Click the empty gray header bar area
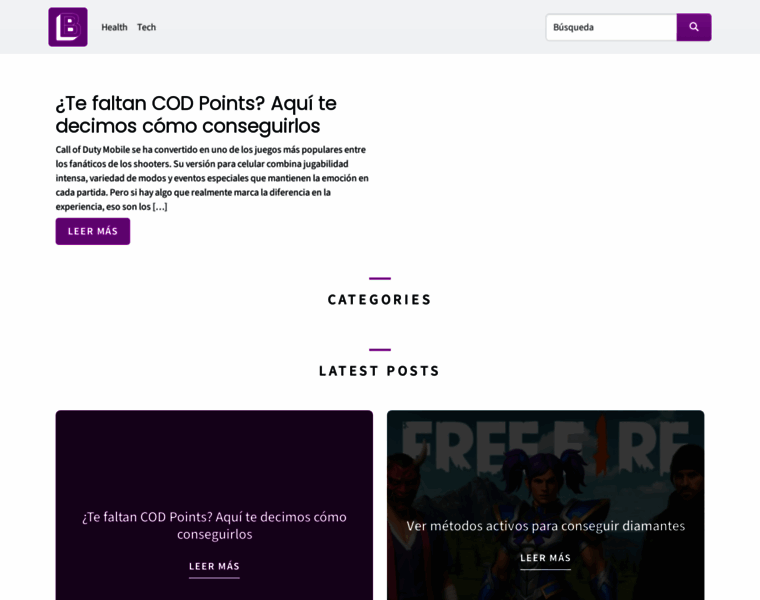 pos(350,27)
